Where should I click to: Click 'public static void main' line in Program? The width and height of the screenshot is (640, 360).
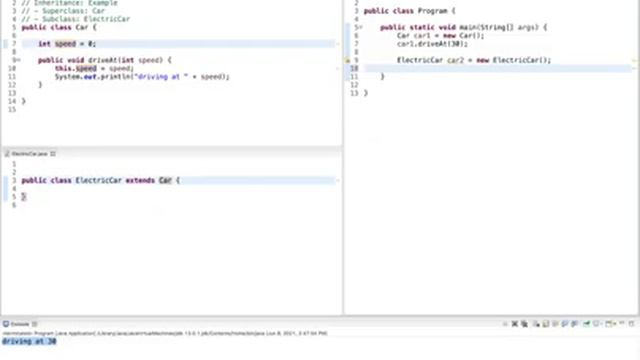point(463,27)
